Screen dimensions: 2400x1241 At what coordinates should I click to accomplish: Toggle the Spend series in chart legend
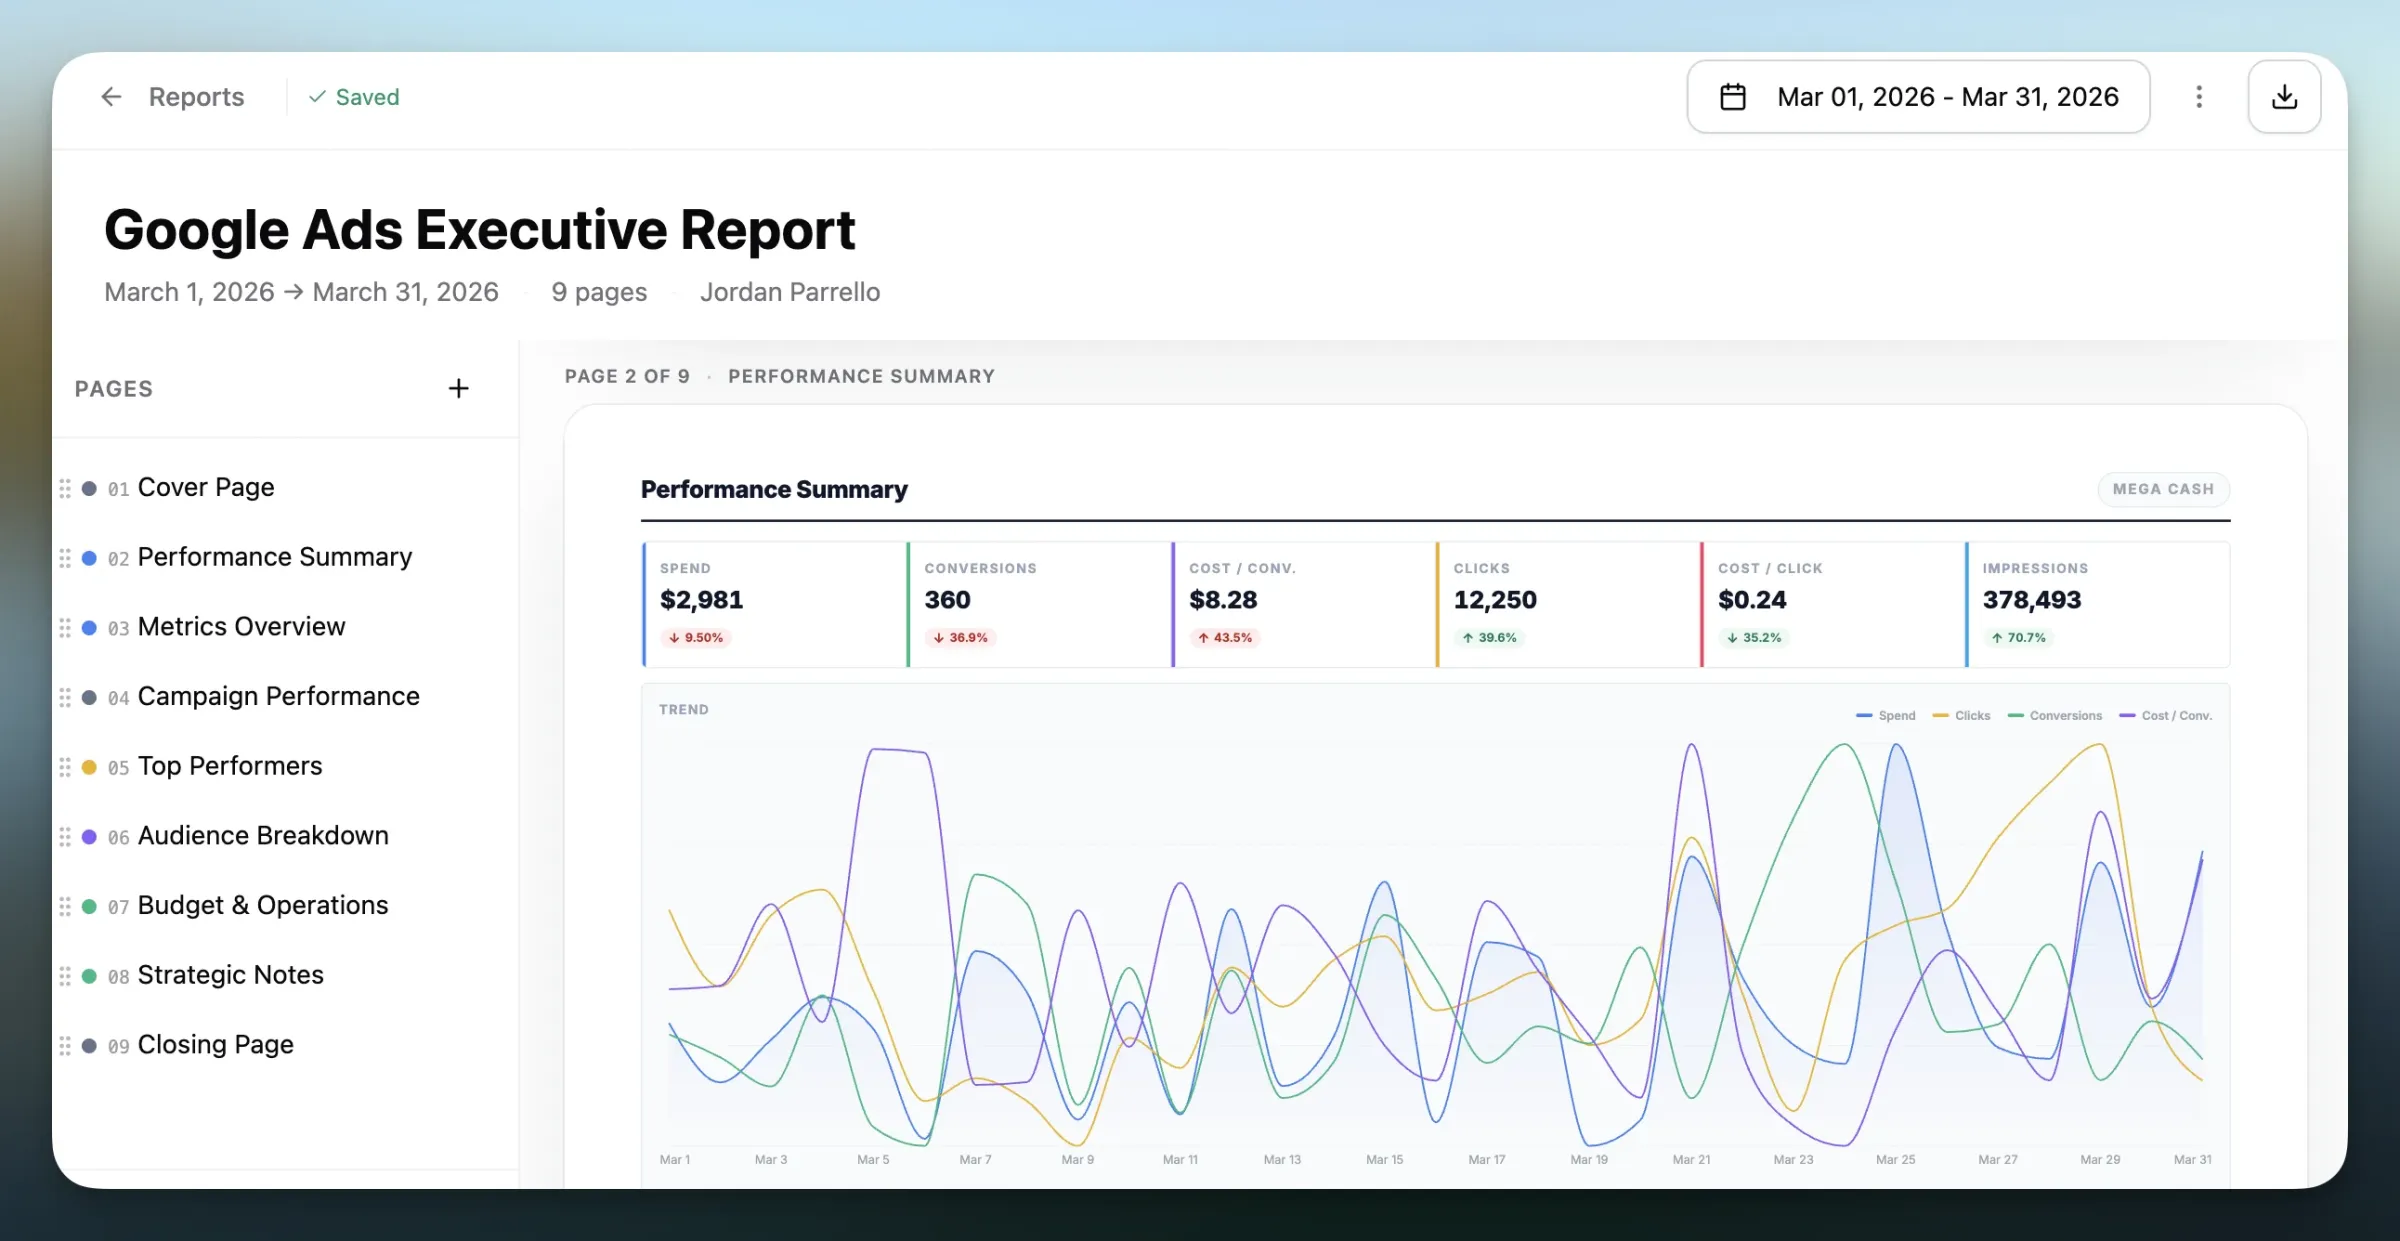click(1886, 716)
